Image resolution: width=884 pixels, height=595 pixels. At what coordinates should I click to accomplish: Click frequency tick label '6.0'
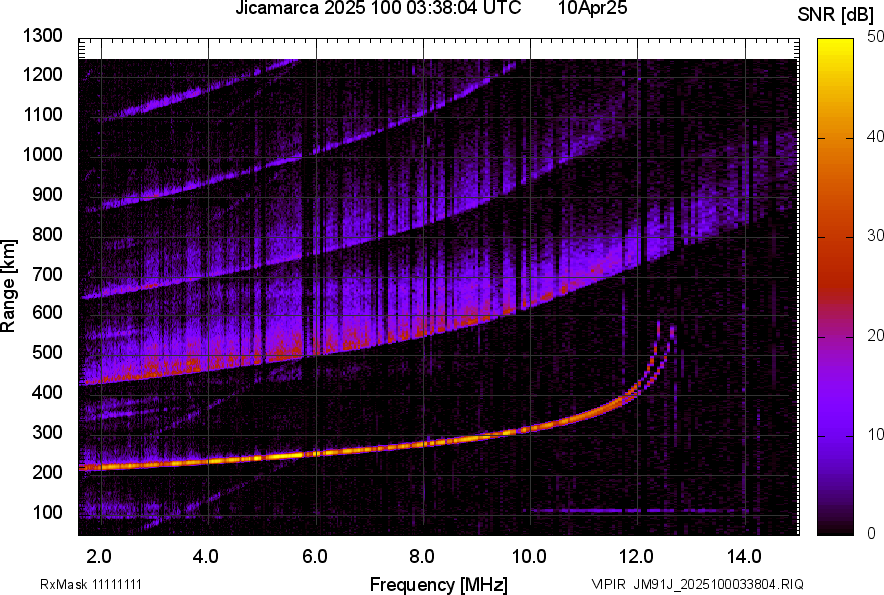click(315, 557)
